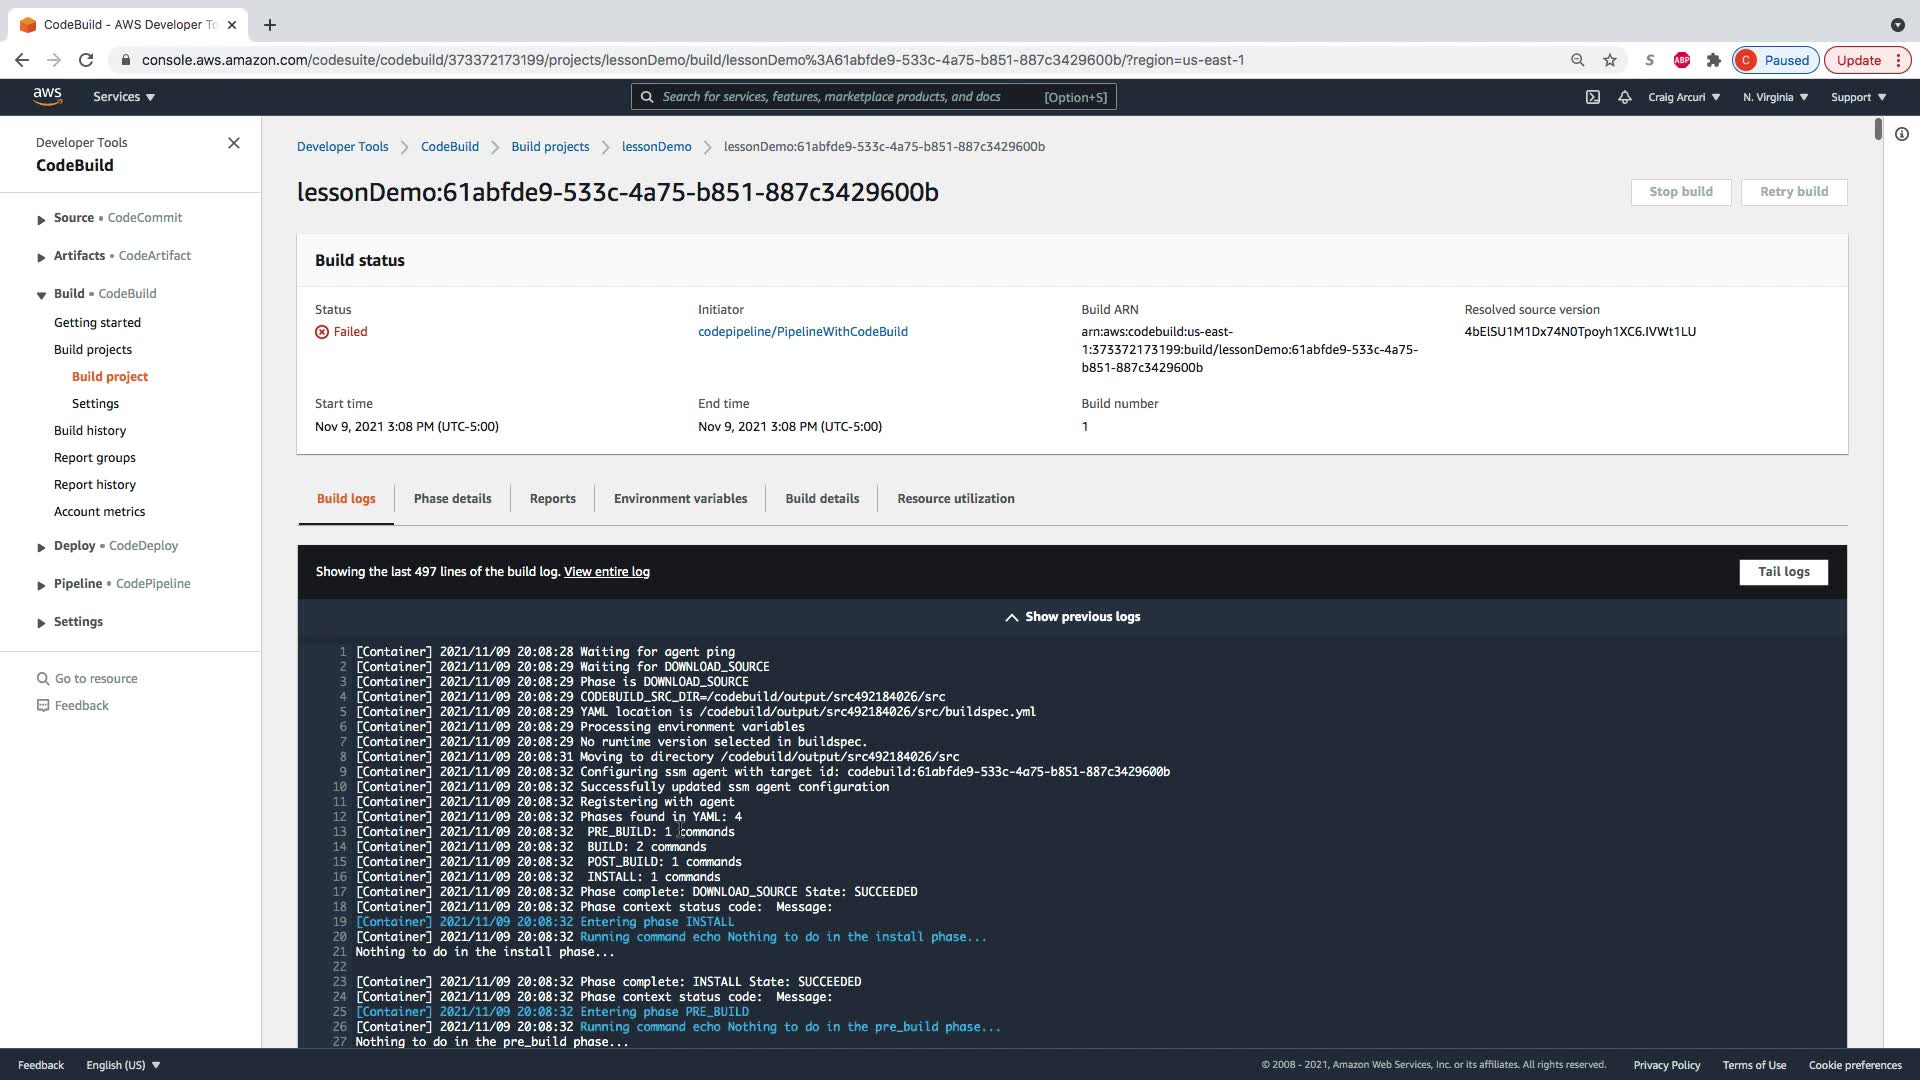This screenshot has width=1920, height=1080.
Task: Expand the Pipeline CodePipeline section
Action: (41, 585)
